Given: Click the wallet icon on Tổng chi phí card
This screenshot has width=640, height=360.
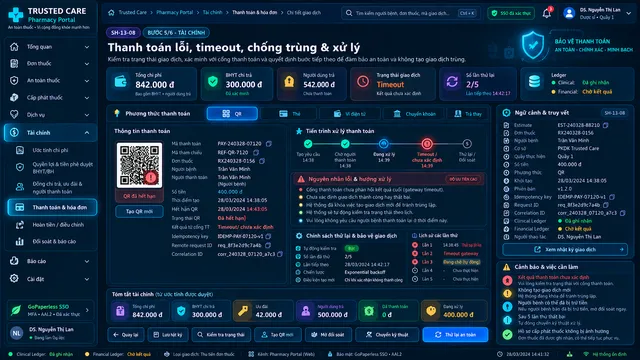Looking at the screenshot, I should [121, 82].
